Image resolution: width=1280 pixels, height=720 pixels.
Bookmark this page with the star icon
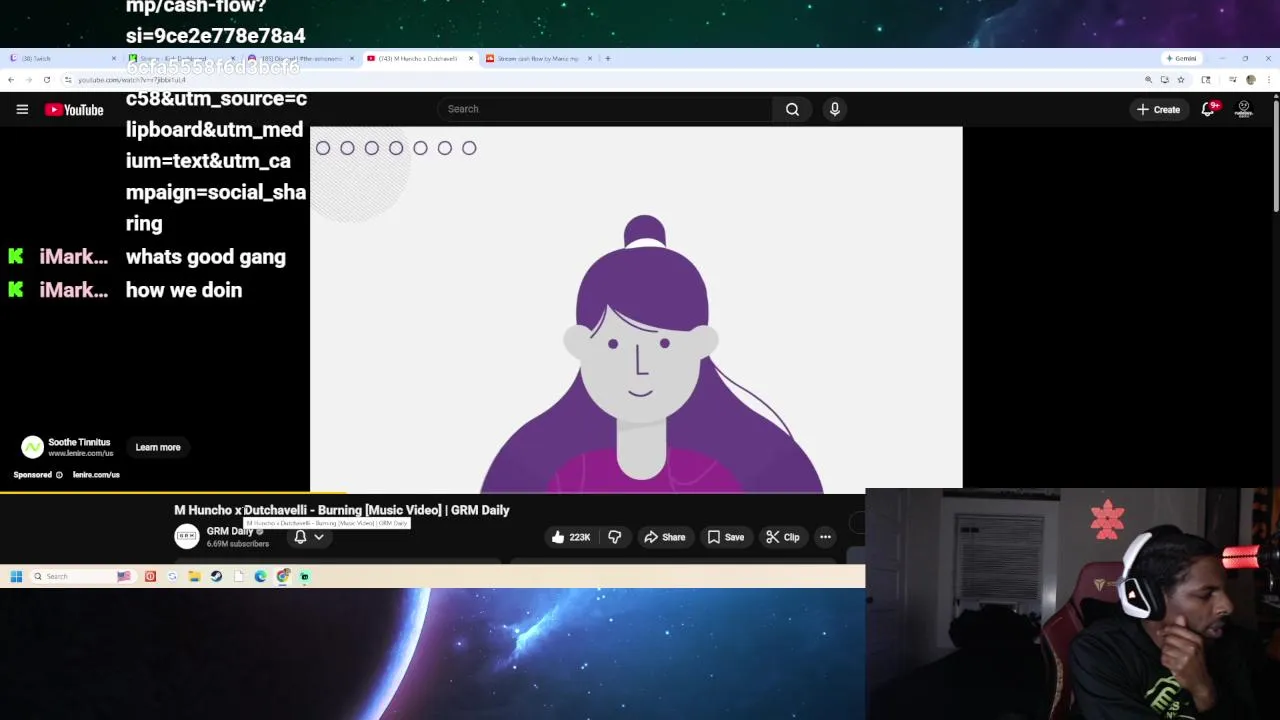[x=1181, y=80]
